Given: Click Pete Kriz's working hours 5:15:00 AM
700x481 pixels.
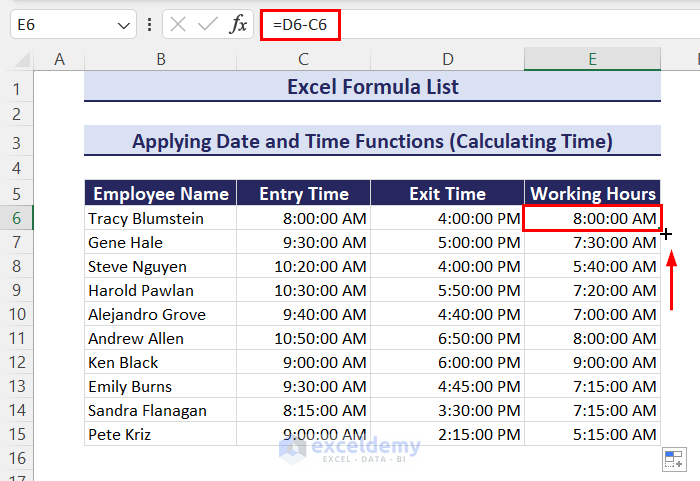Looking at the screenshot, I should (592, 435).
